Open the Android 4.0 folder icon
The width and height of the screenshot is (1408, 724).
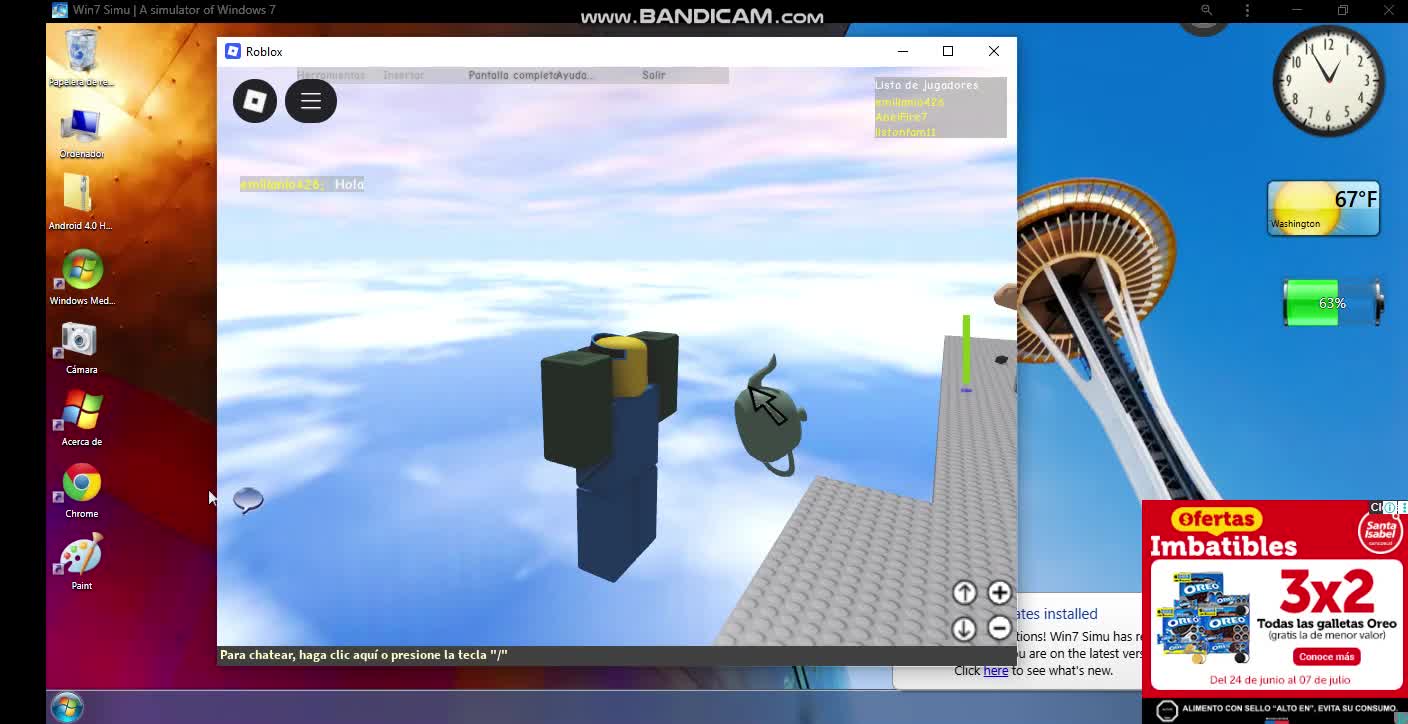tap(80, 201)
